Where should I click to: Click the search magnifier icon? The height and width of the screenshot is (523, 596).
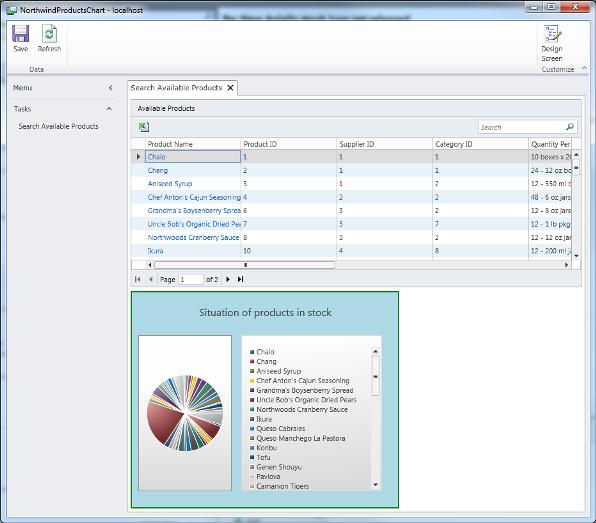[570, 127]
